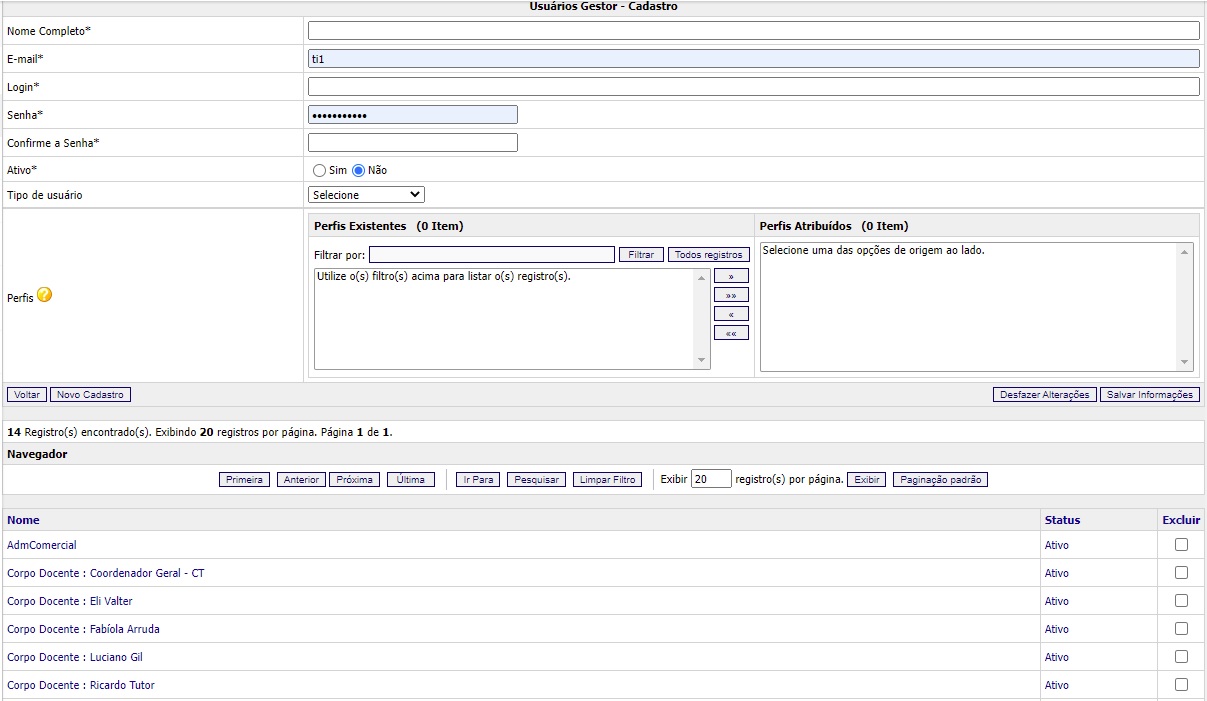
Task: Open the Tipo de usuário dropdown
Action: [x=366, y=195]
